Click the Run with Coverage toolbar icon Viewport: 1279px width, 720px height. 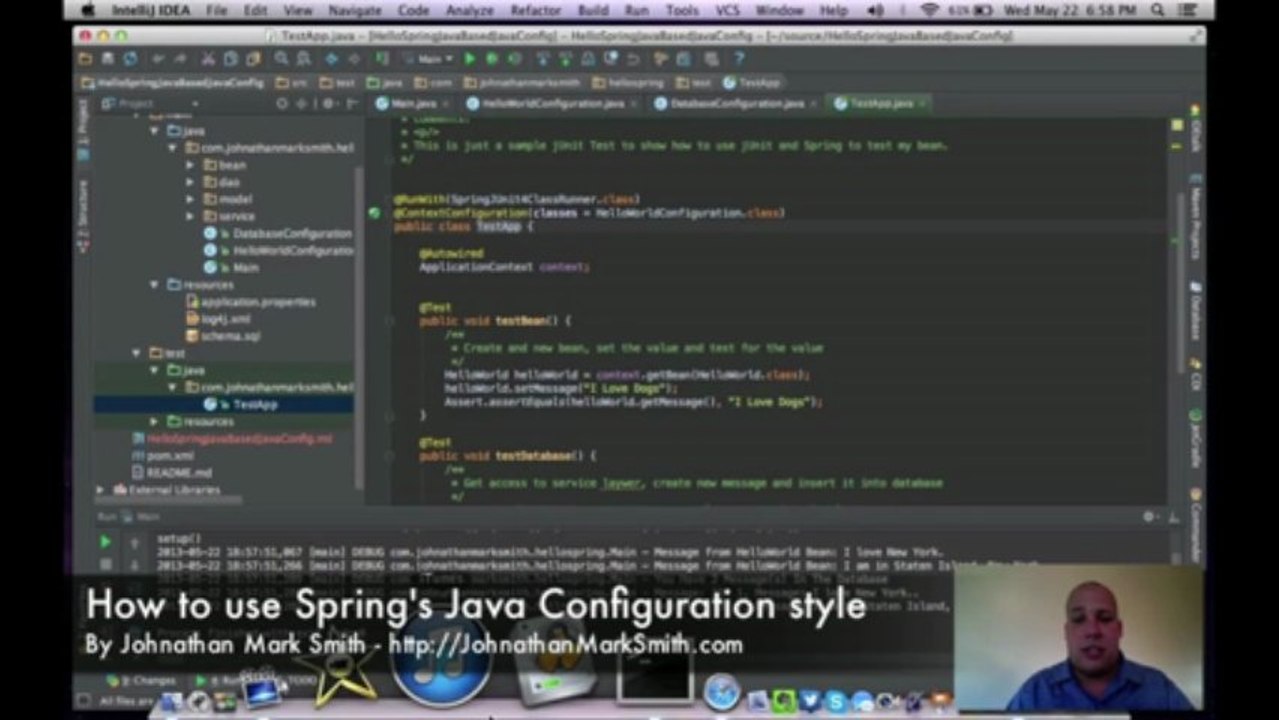point(514,59)
